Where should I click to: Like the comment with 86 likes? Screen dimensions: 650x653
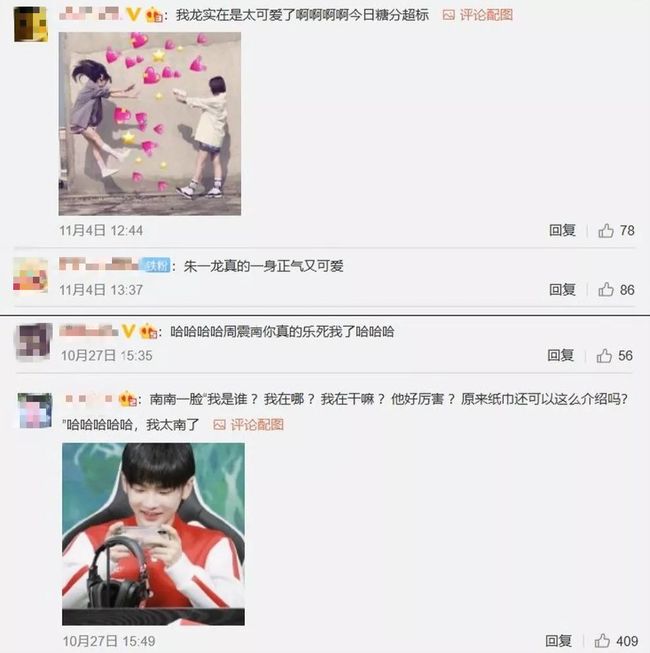click(x=606, y=289)
